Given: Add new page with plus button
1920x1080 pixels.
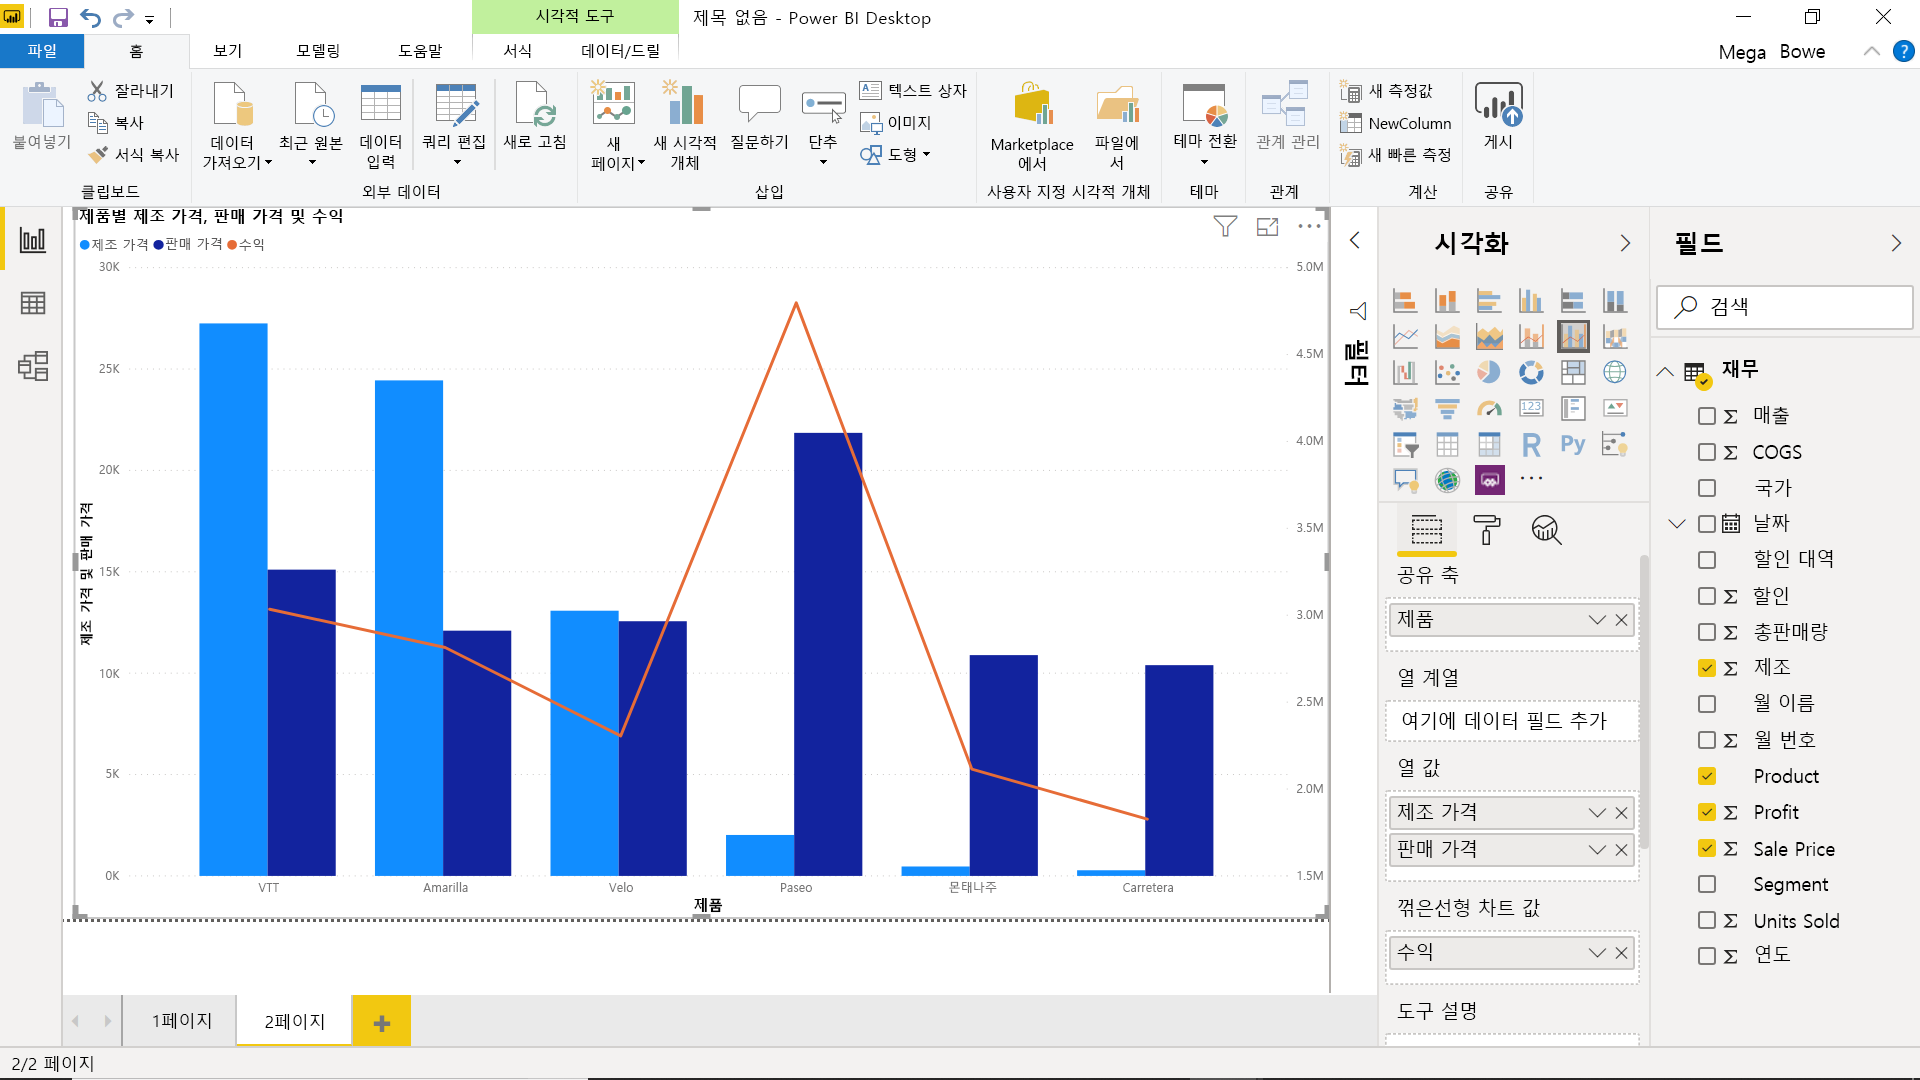Looking at the screenshot, I should (x=381, y=1022).
